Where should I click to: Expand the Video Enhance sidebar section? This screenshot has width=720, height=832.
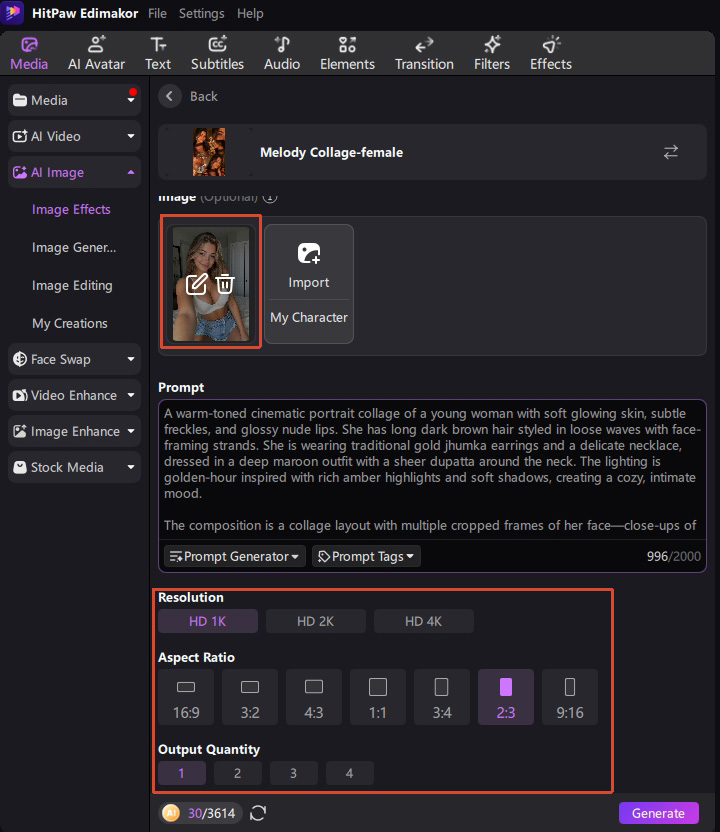pos(74,395)
